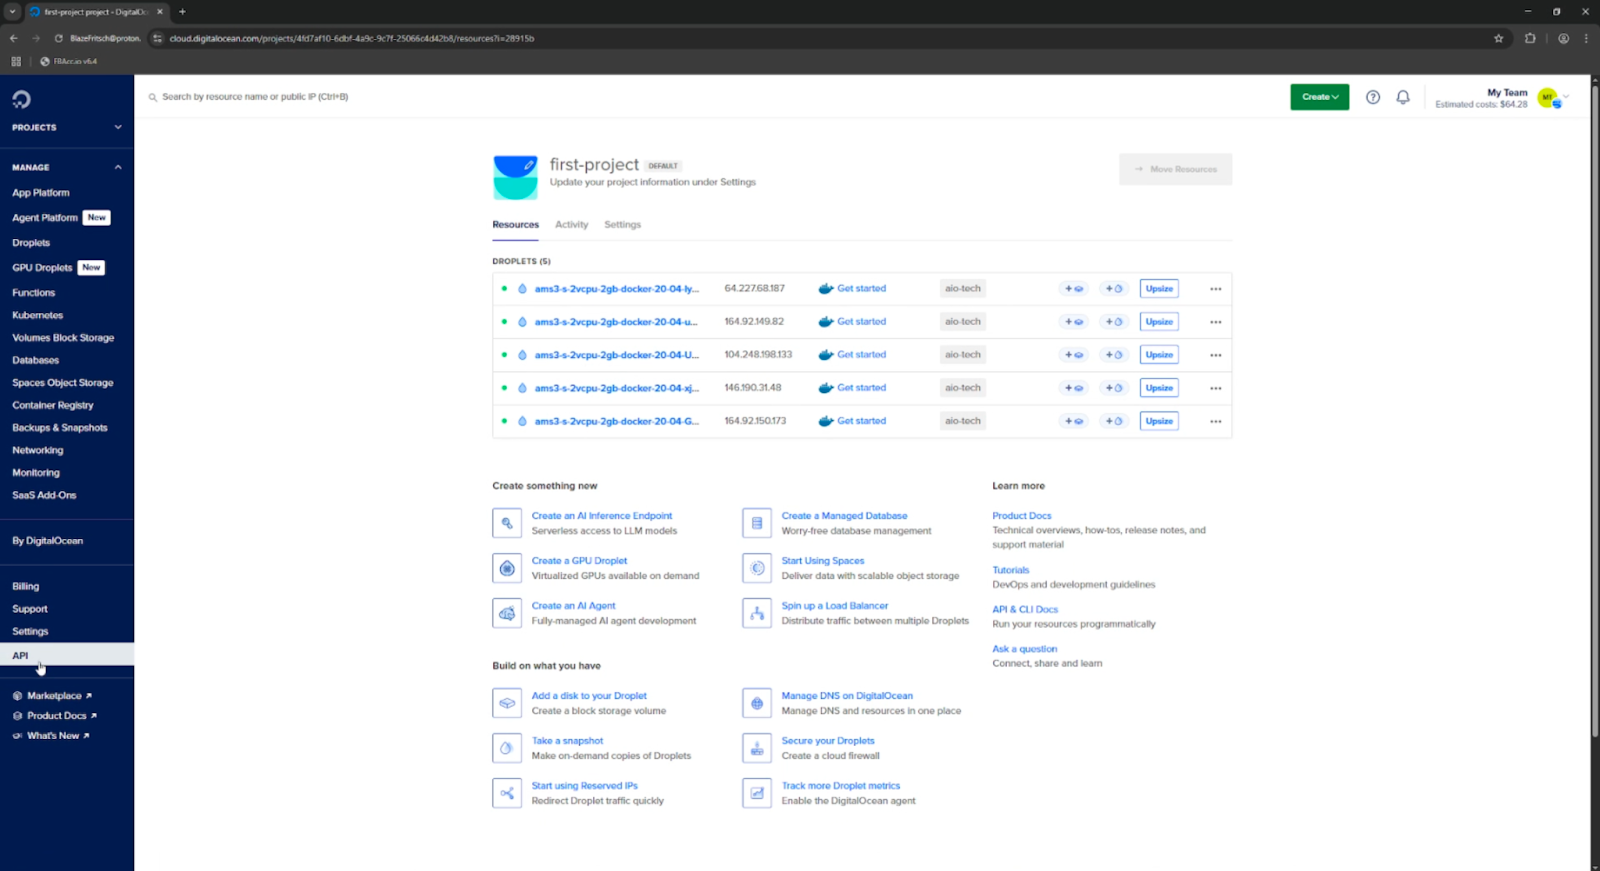Open API in the sidebar

tap(67, 655)
